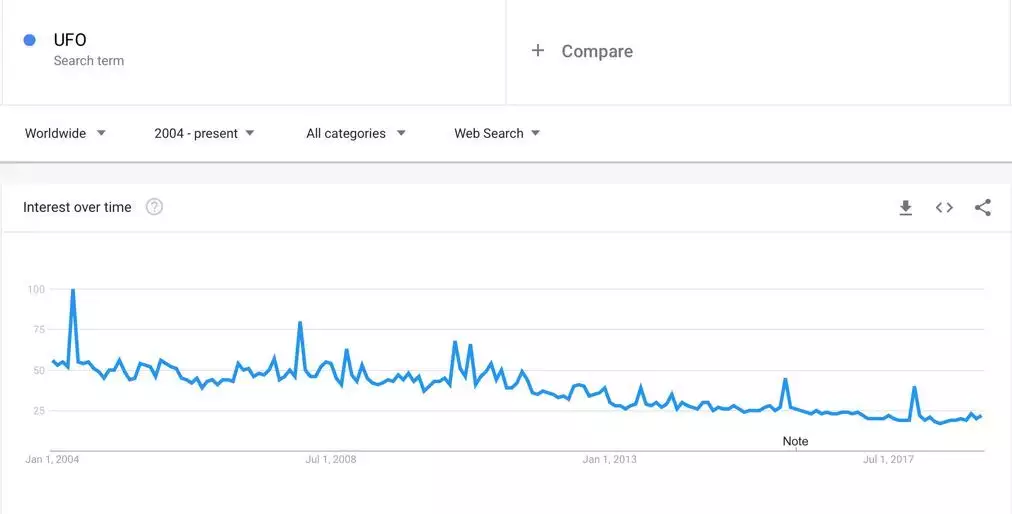Click the Jan 1, 2004 axis label
Image resolution: width=1012 pixels, height=514 pixels.
click(52, 460)
